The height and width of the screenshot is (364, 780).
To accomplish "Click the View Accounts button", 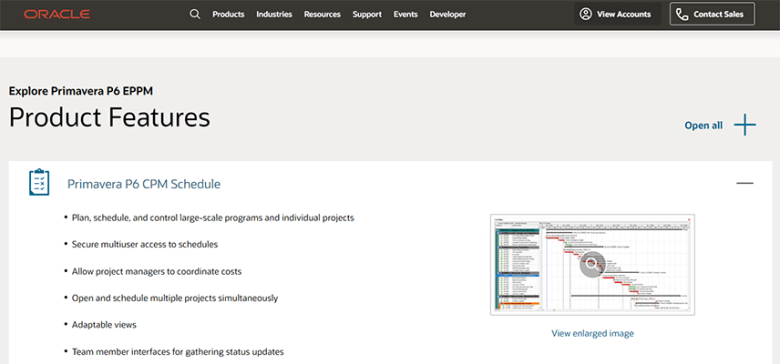I will [617, 14].
